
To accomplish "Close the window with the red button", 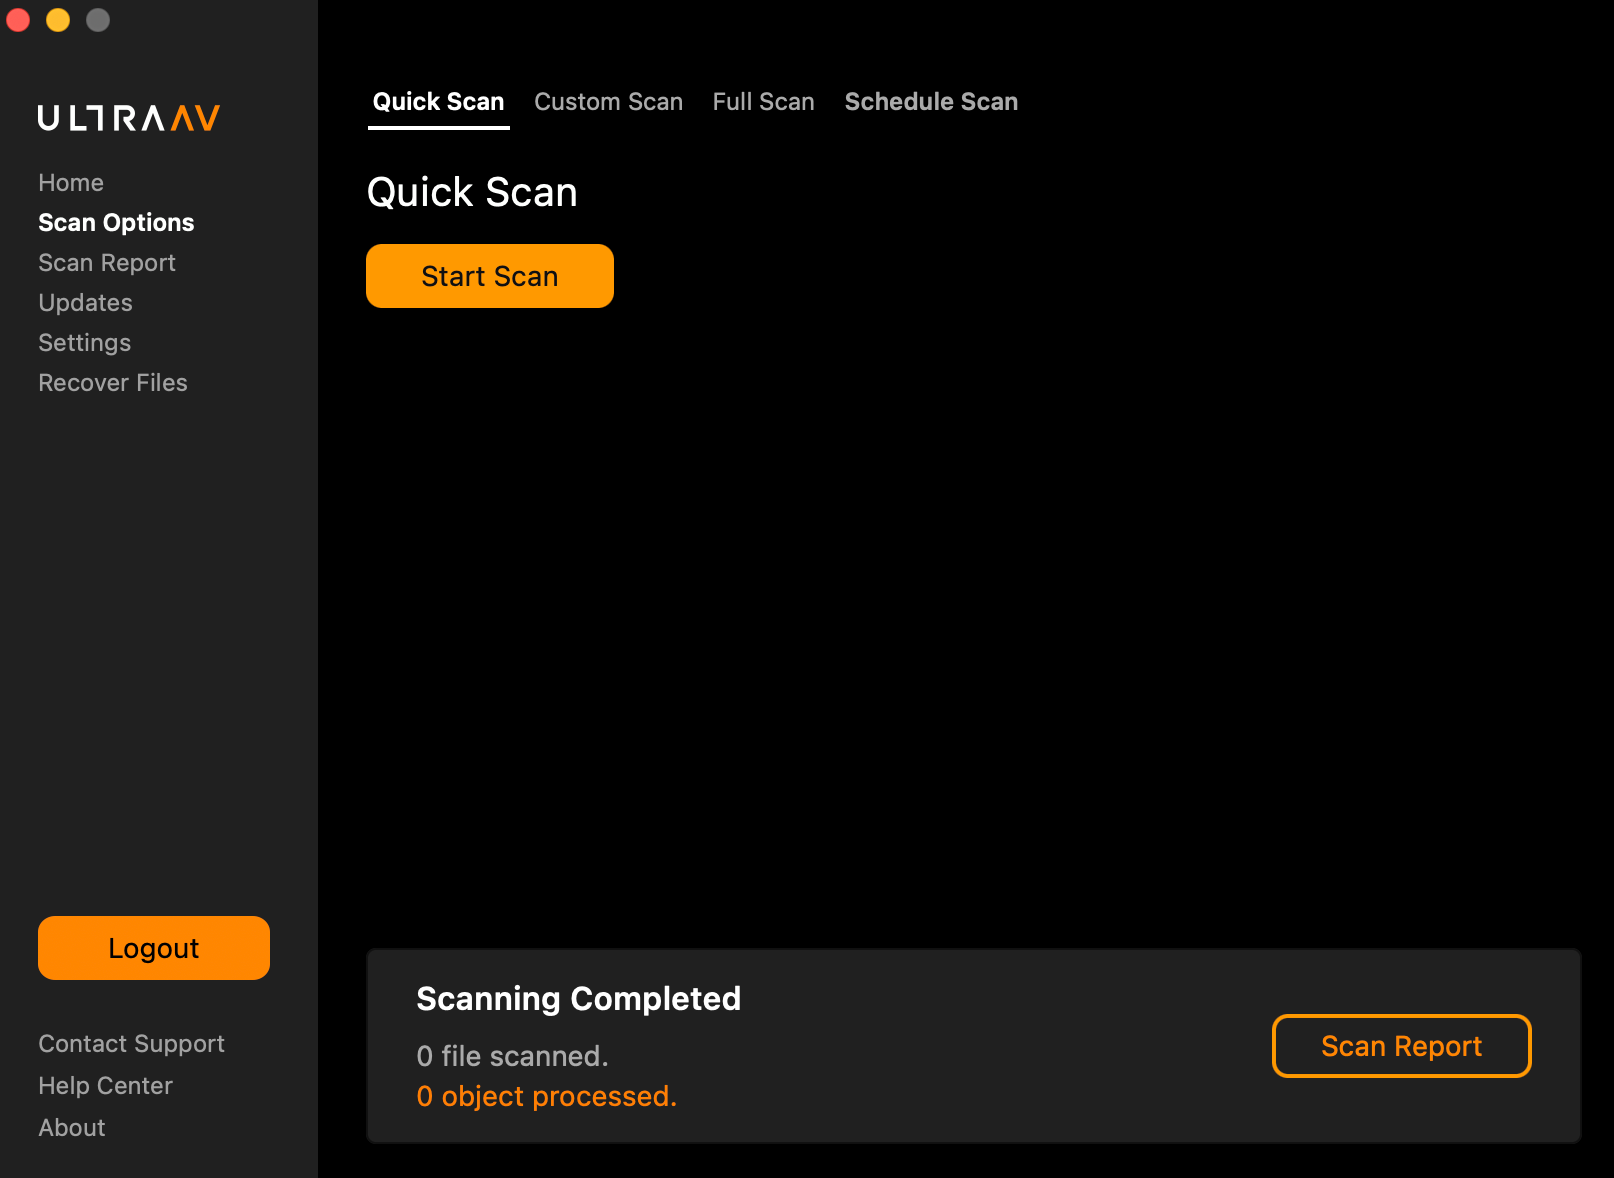I will click(x=18, y=20).
